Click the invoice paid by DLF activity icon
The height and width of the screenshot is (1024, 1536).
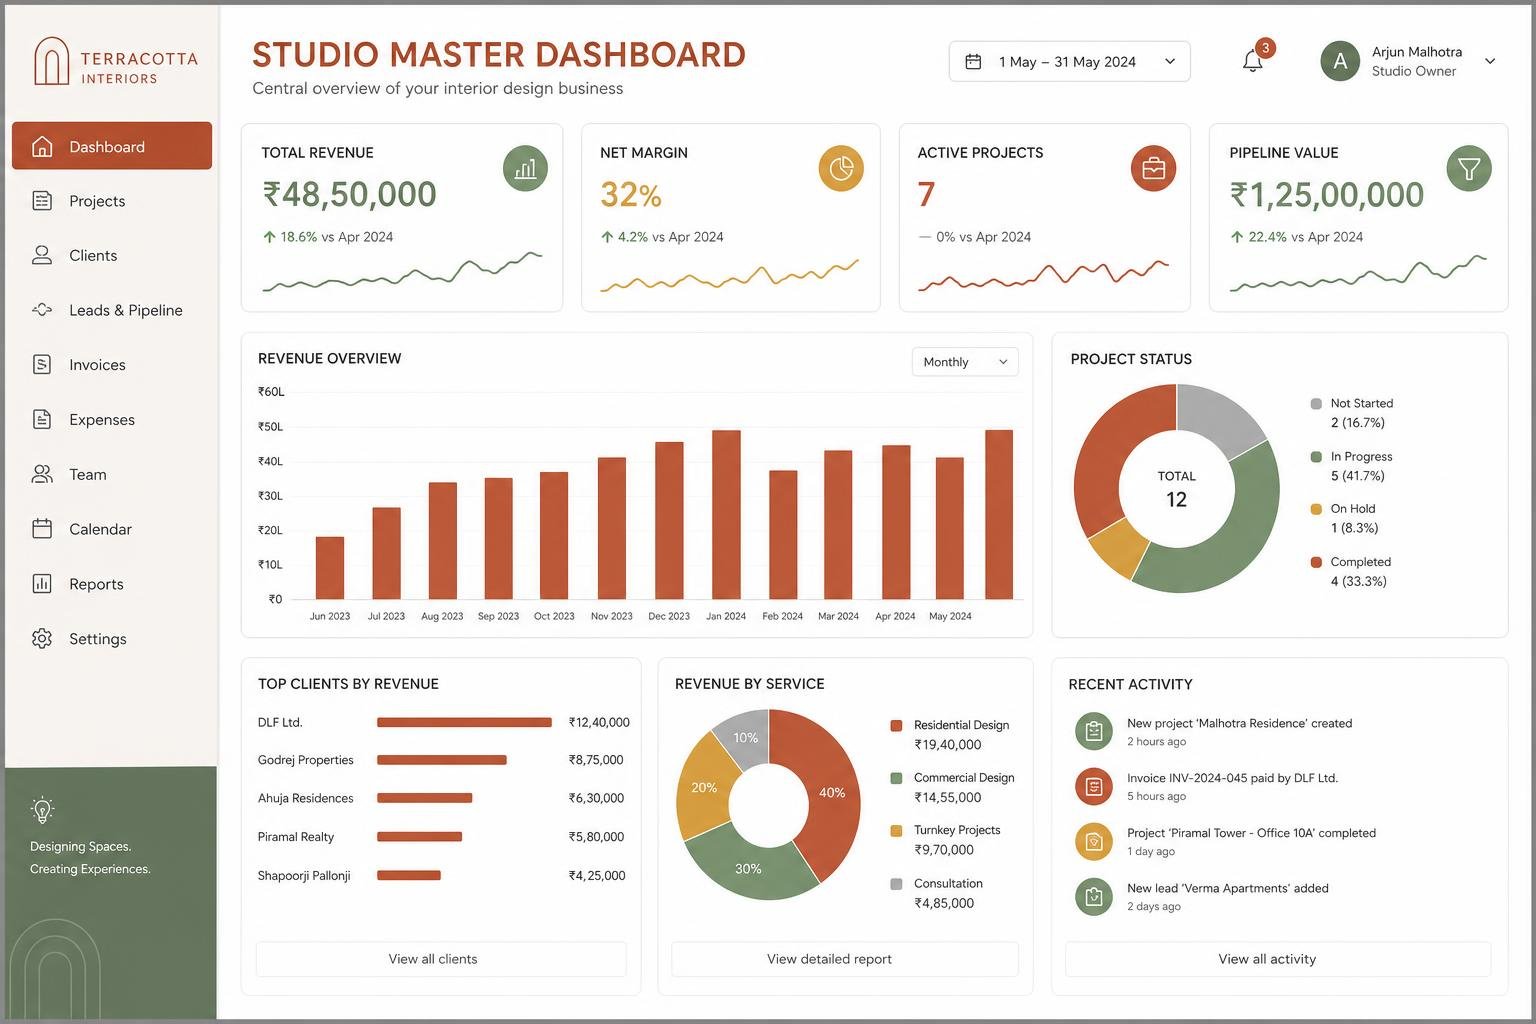coord(1094,786)
